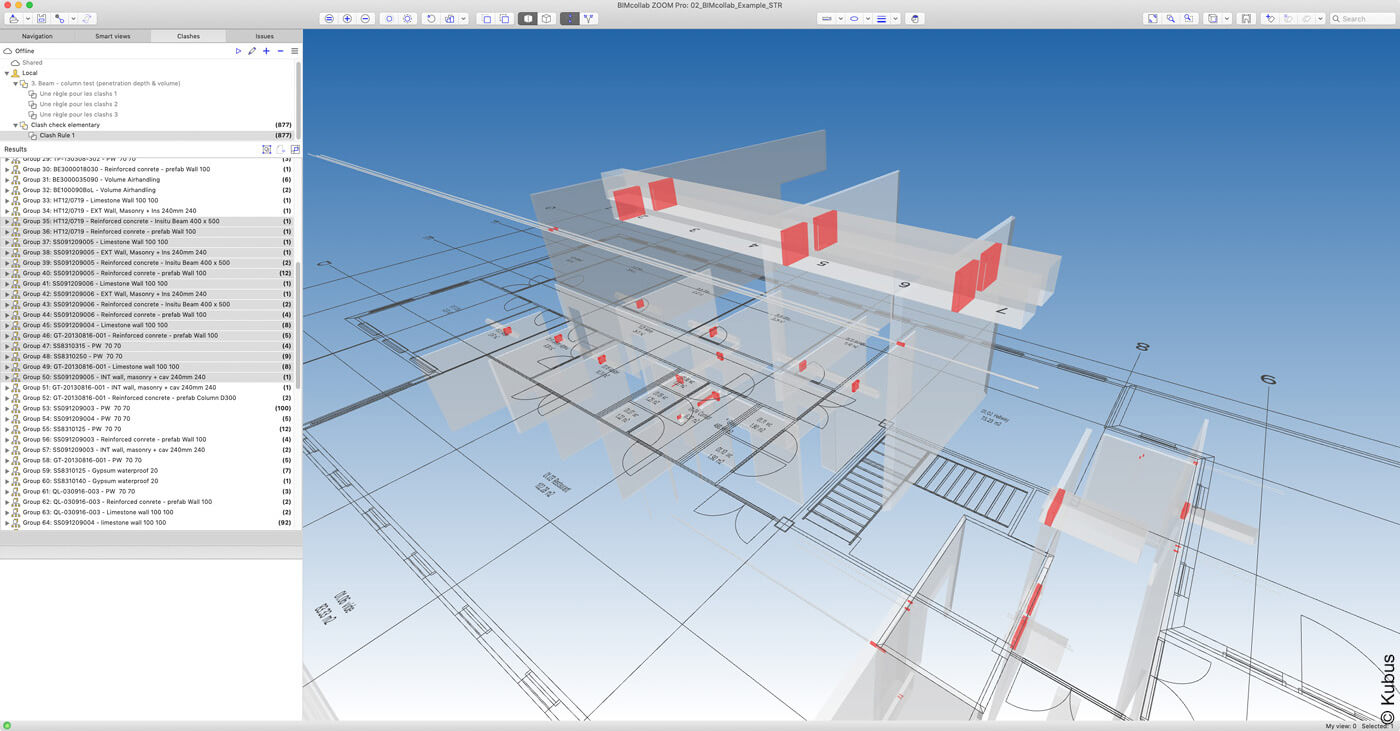This screenshot has height=731, width=1400.
Task: Expand Group 40 Reinforced conrete prefab Wall
Action: (7, 273)
